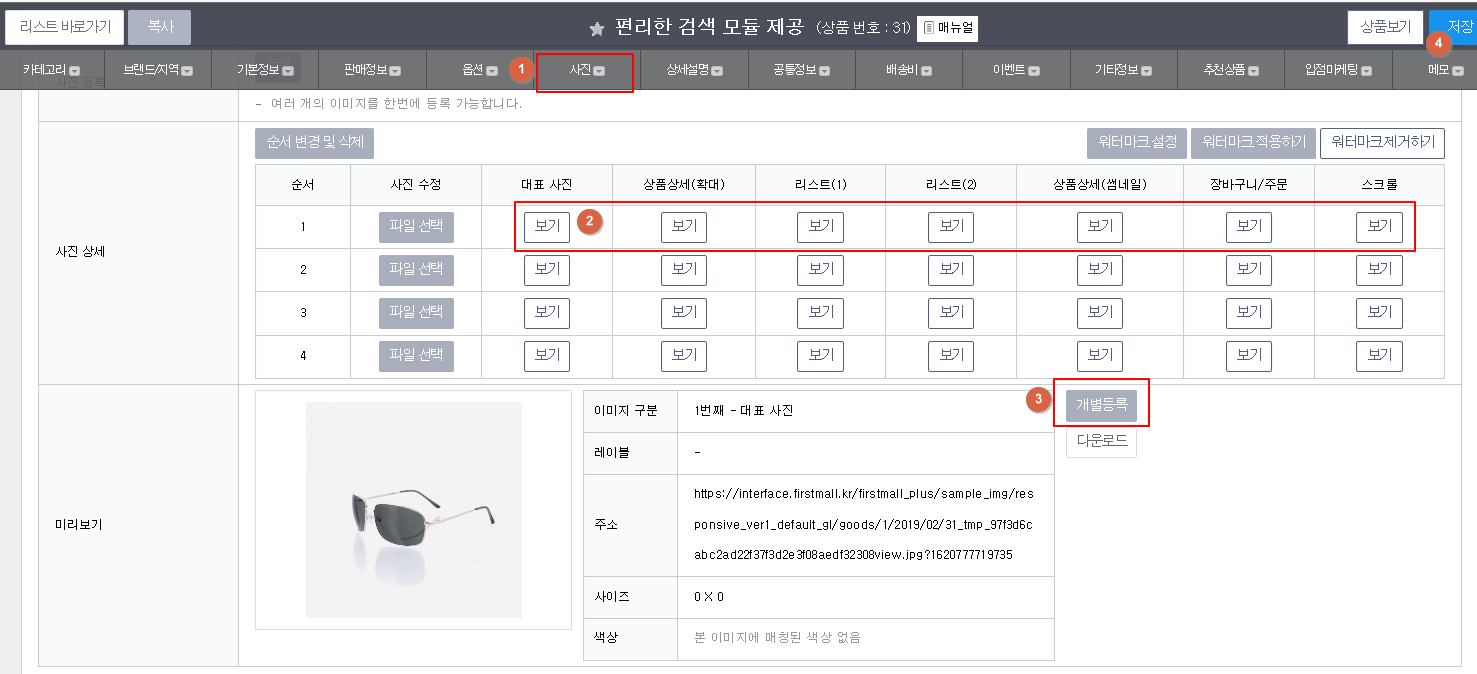
Task: Click 워터마크제거하기 button
Action: 1383,143
